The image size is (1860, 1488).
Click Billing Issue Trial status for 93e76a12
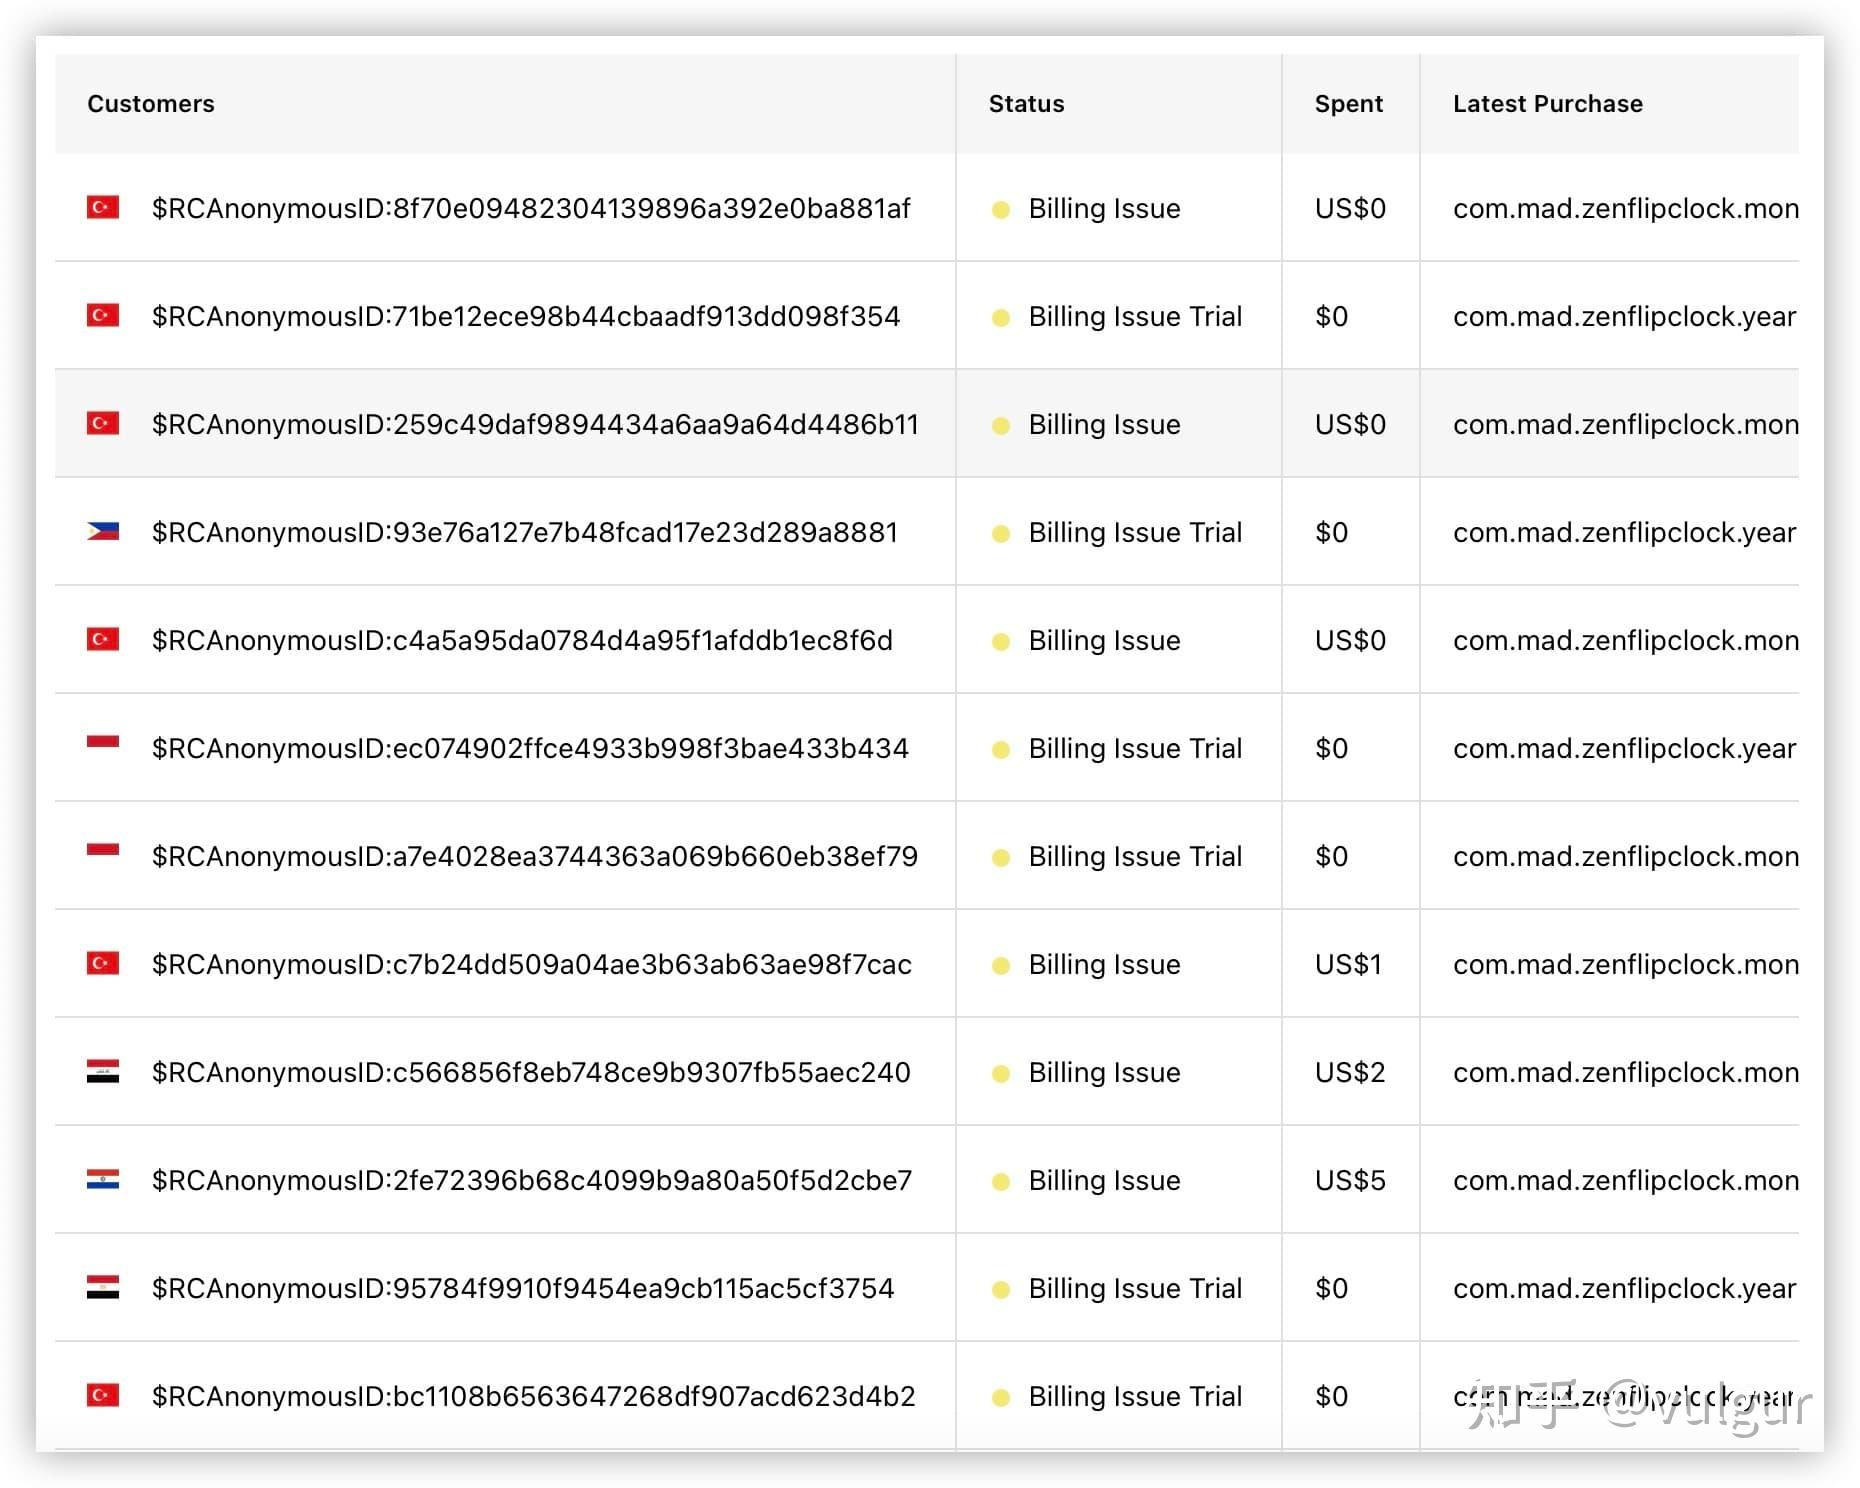[x=1135, y=532]
